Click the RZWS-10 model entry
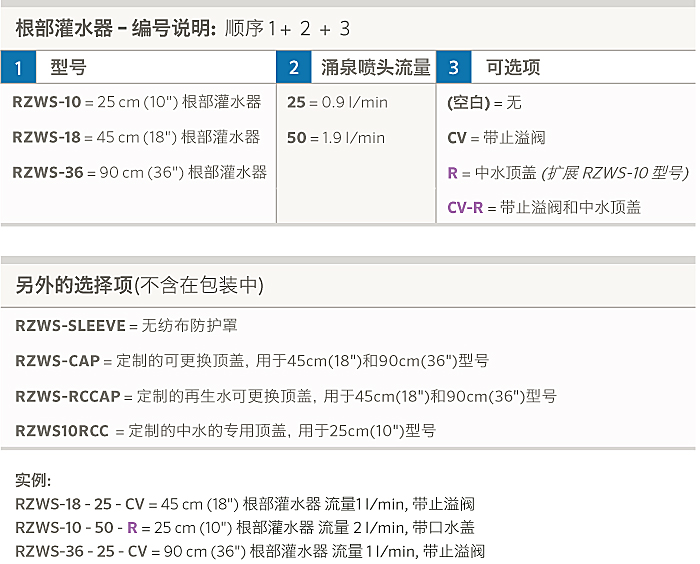Image resolution: width=700 pixels, height=564 pixels. click(x=136, y=102)
